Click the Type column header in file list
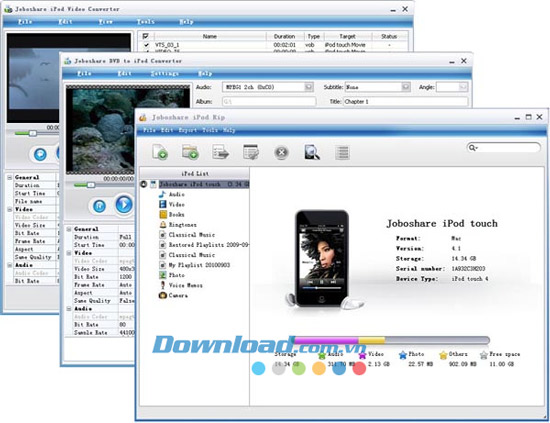Screen dimensions: 550x423 [x=313, y=36]
